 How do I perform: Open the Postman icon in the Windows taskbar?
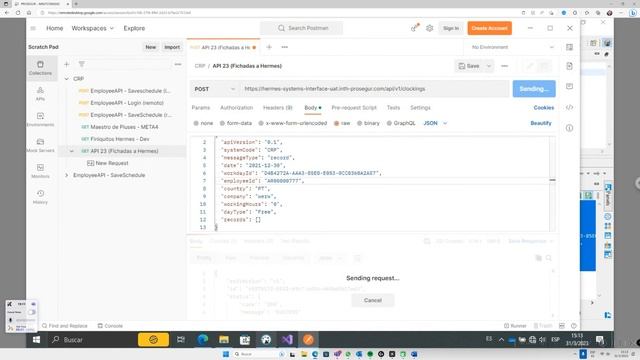tap(308, 340)
